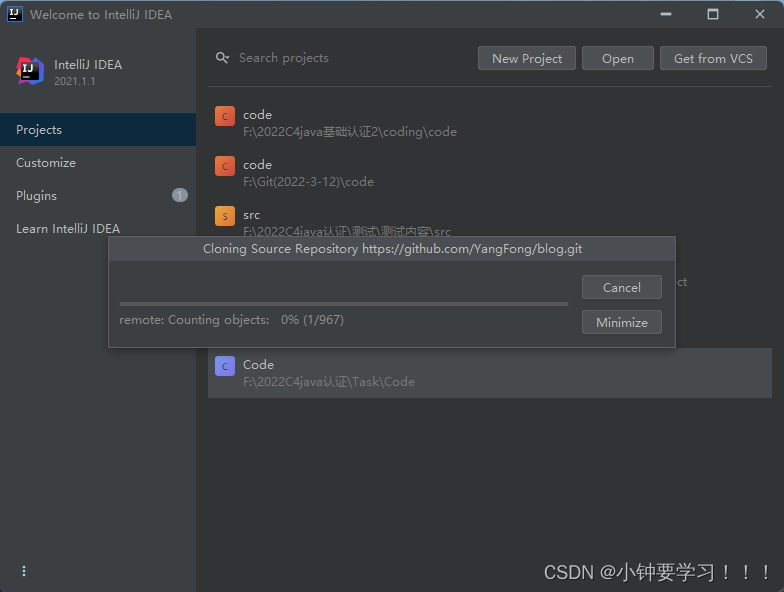
Task: Open the options menu with three dots
Action: pyautogui.click(x=24, y=571)
